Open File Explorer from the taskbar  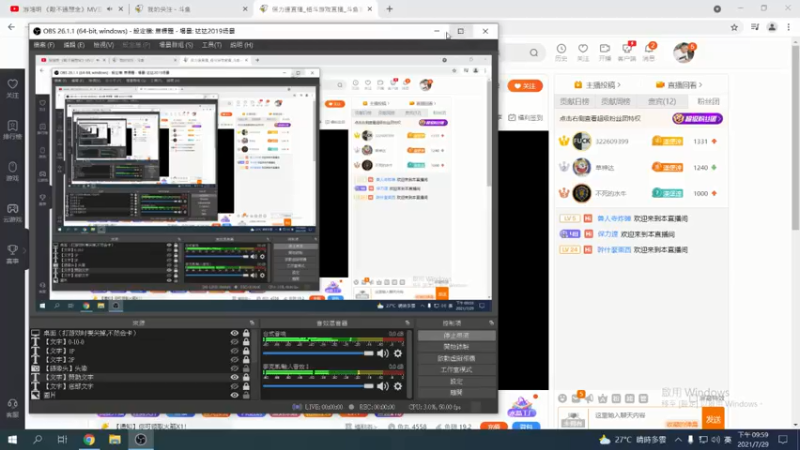[115, 439]
